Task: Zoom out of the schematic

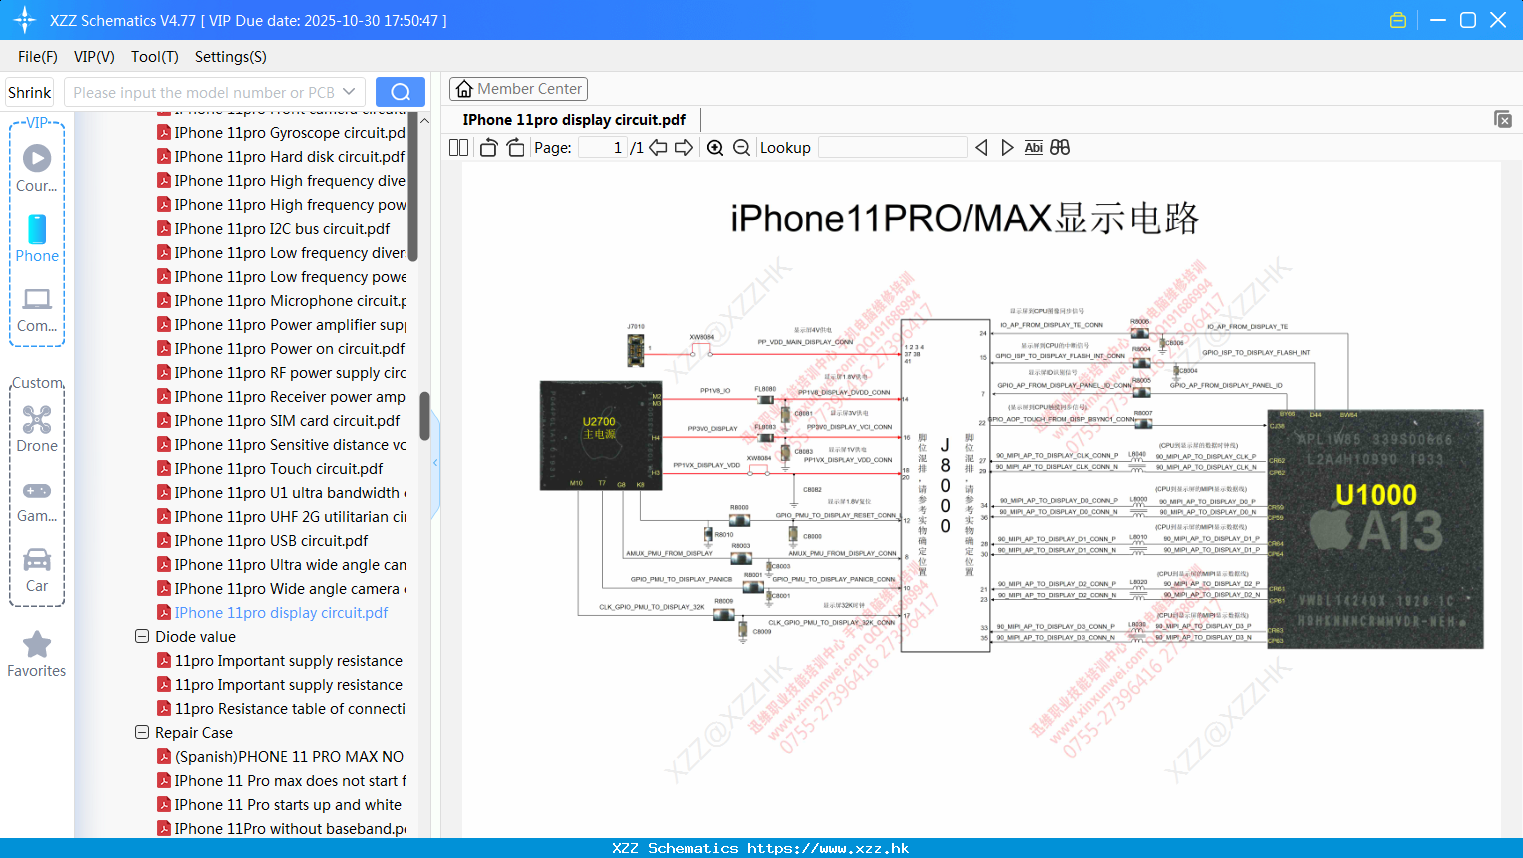Action: 741,148
